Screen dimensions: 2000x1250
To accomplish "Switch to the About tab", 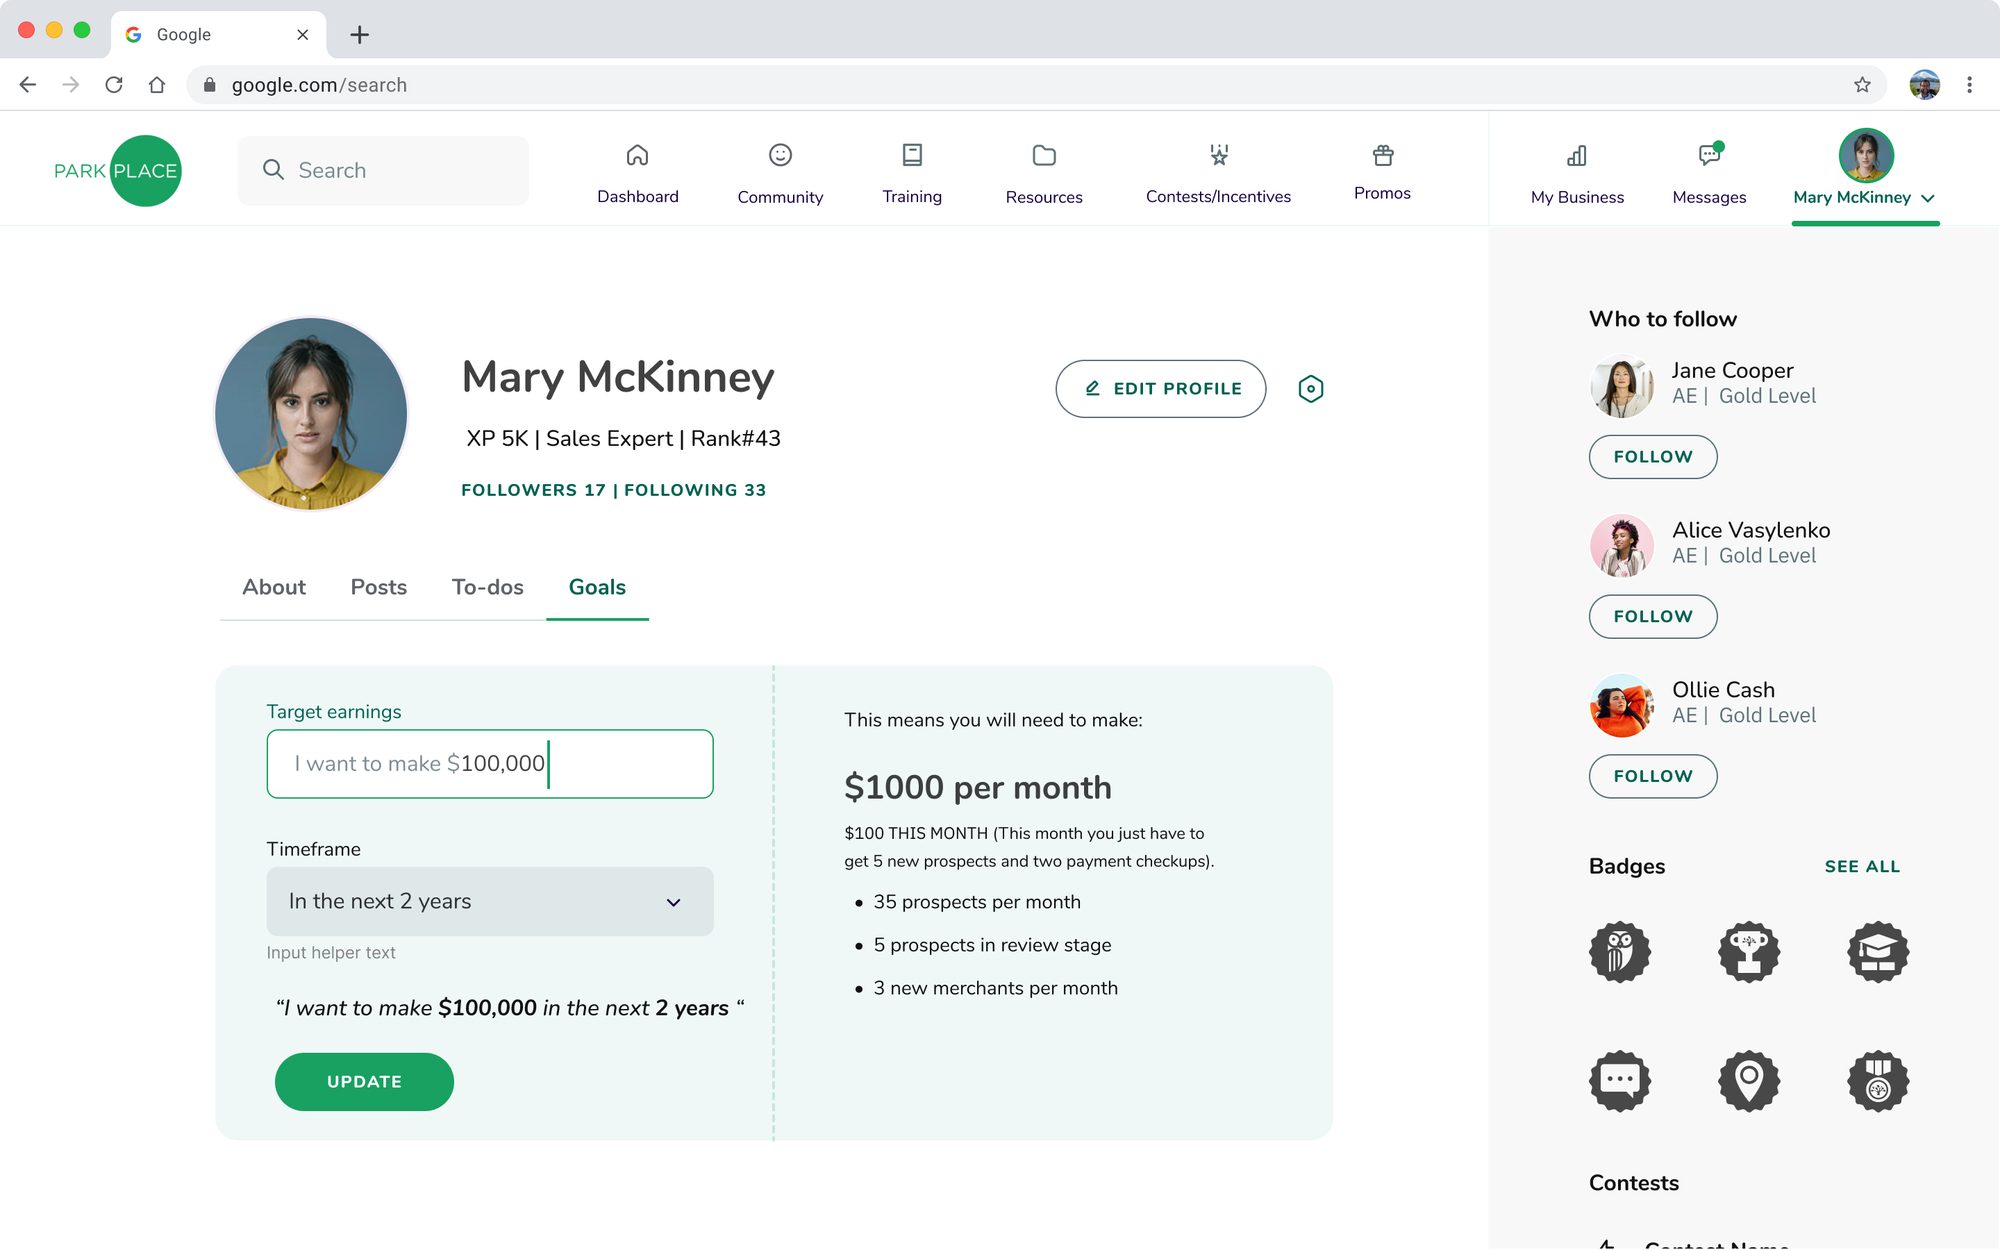I will point(274,587).
